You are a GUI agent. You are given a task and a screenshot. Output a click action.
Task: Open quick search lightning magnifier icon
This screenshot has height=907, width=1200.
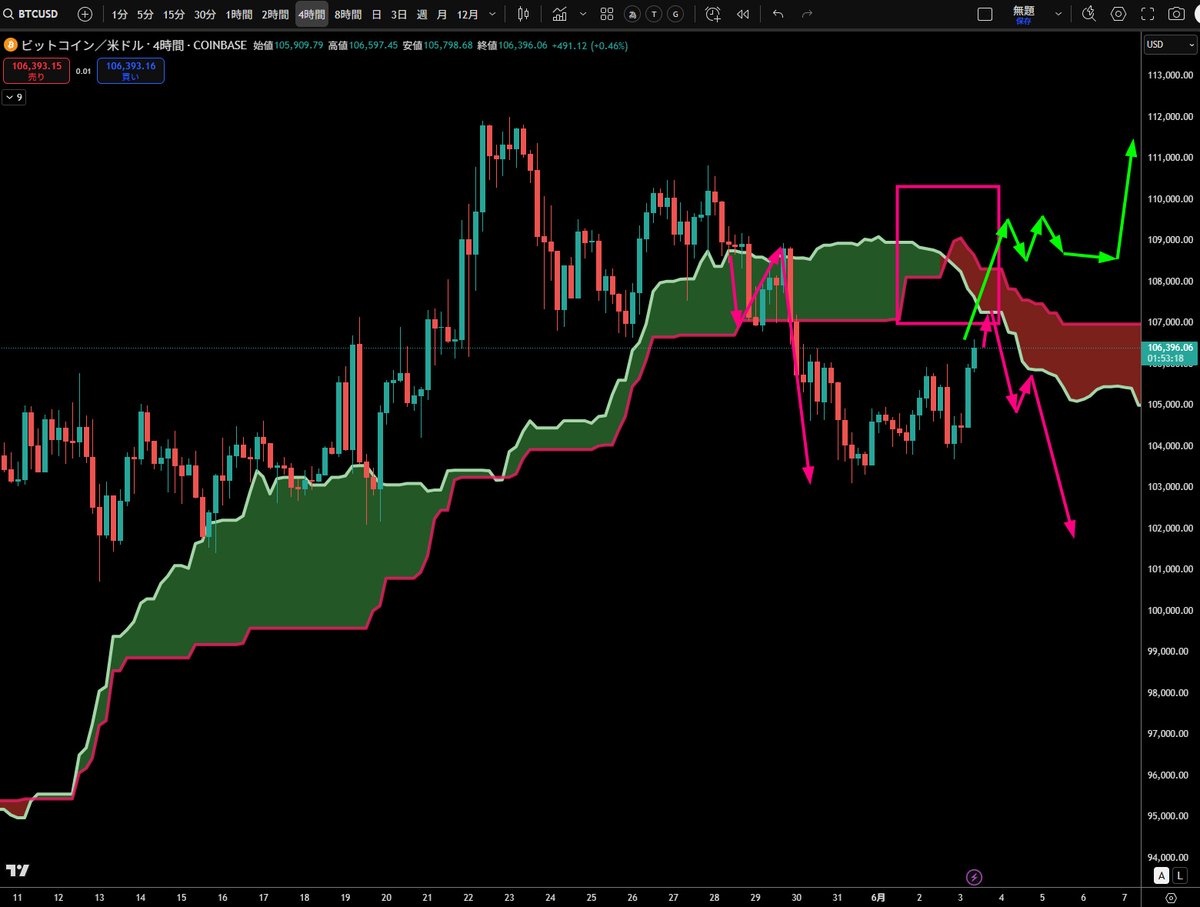click(x=1090, y=14)
